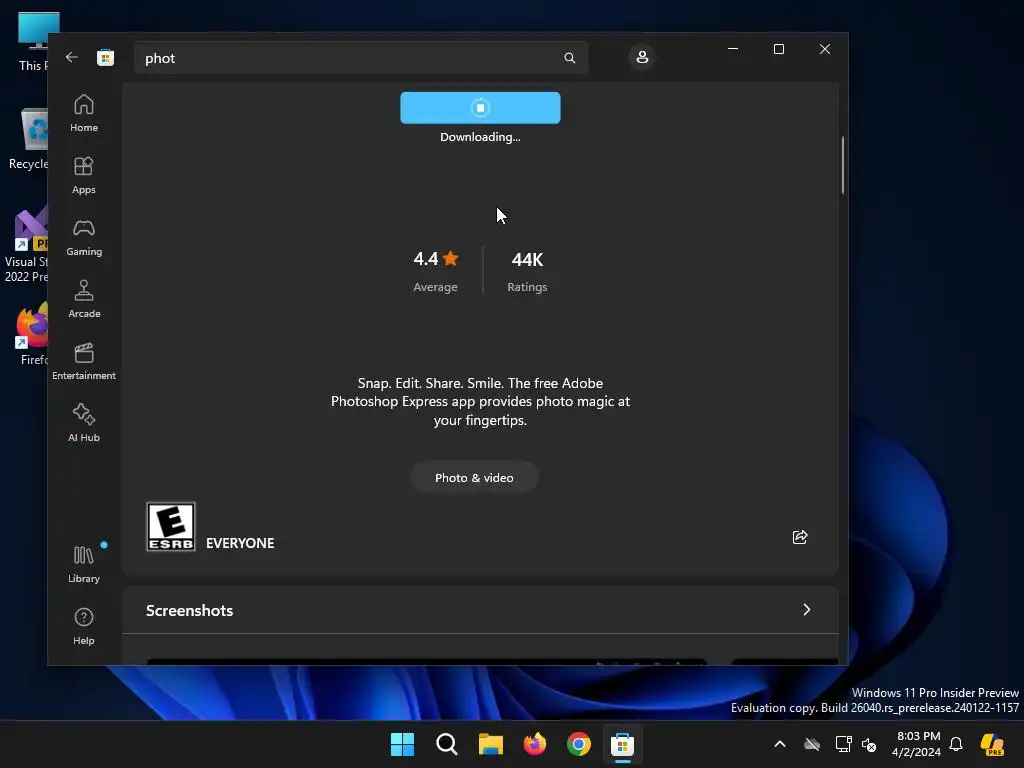Click the EVERYONE rating label
The height and width of the screenshot is (768, 1024).
(x=240, y=543)
